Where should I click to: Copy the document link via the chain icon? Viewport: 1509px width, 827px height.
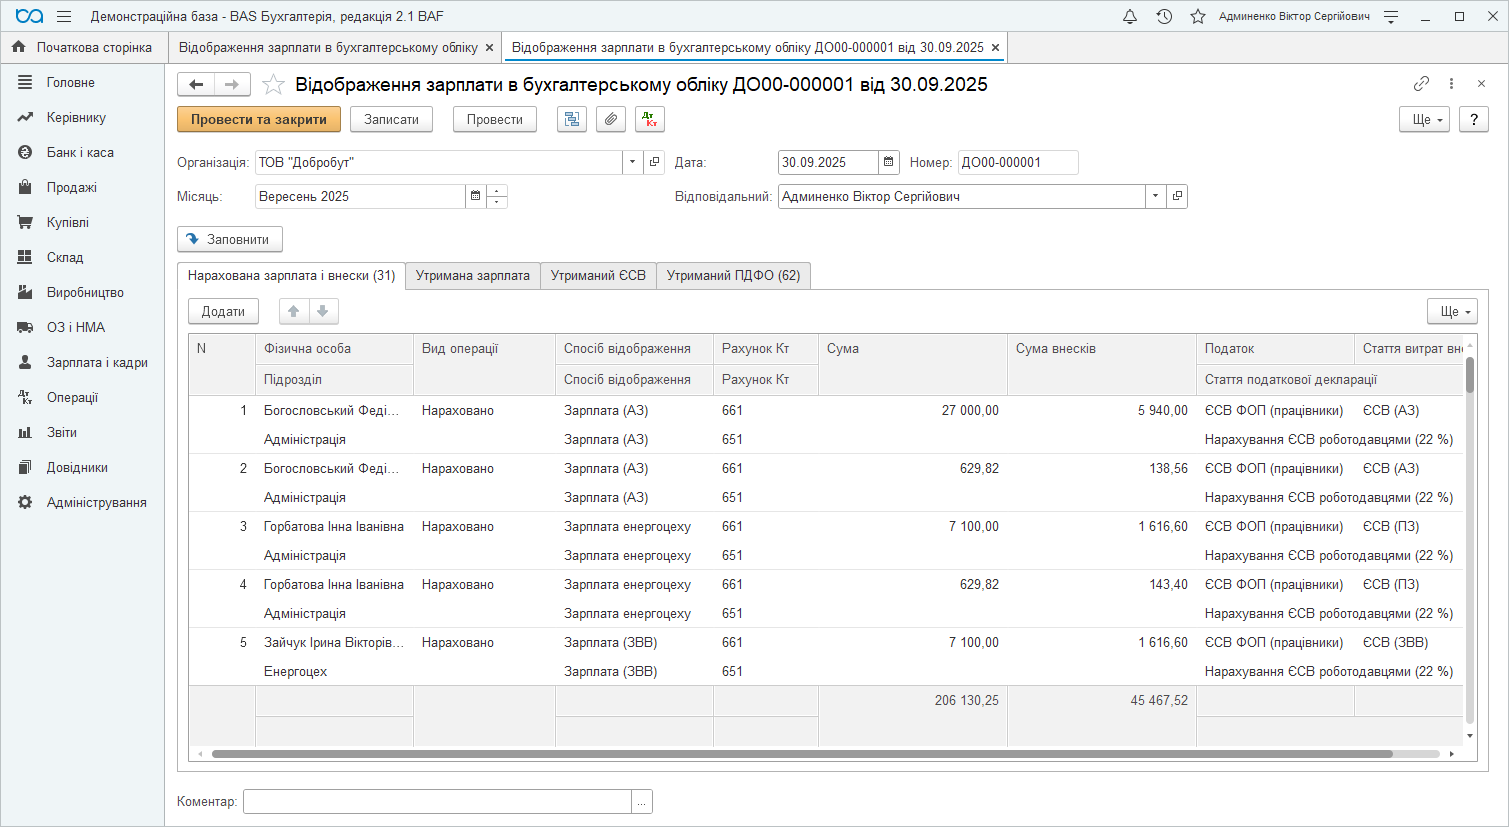pyautogui.click(x=1421, y=84)
